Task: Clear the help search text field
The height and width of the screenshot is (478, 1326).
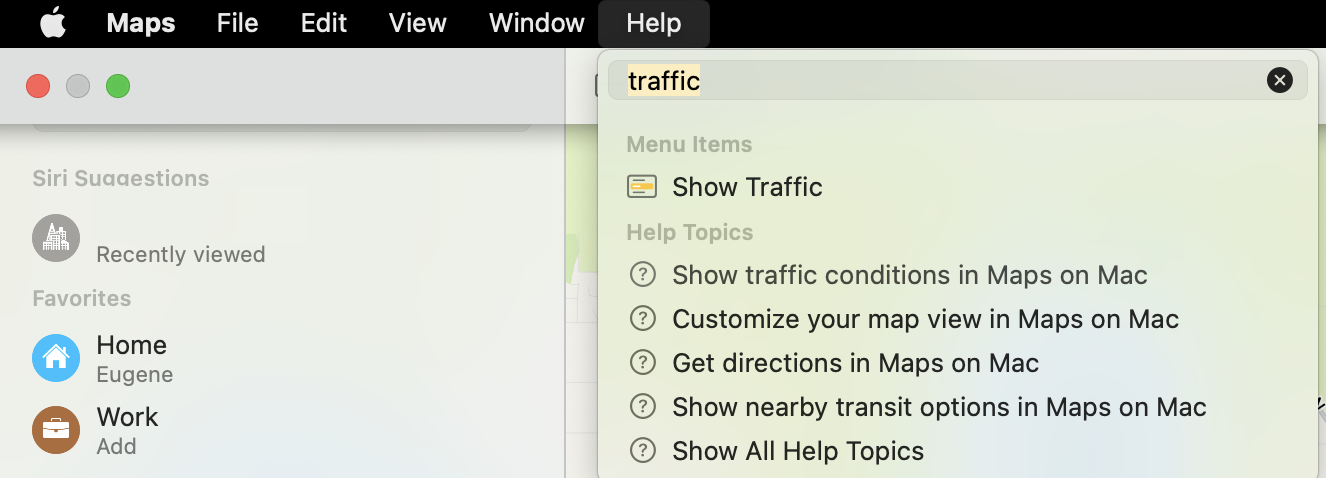Action: 1279,81
